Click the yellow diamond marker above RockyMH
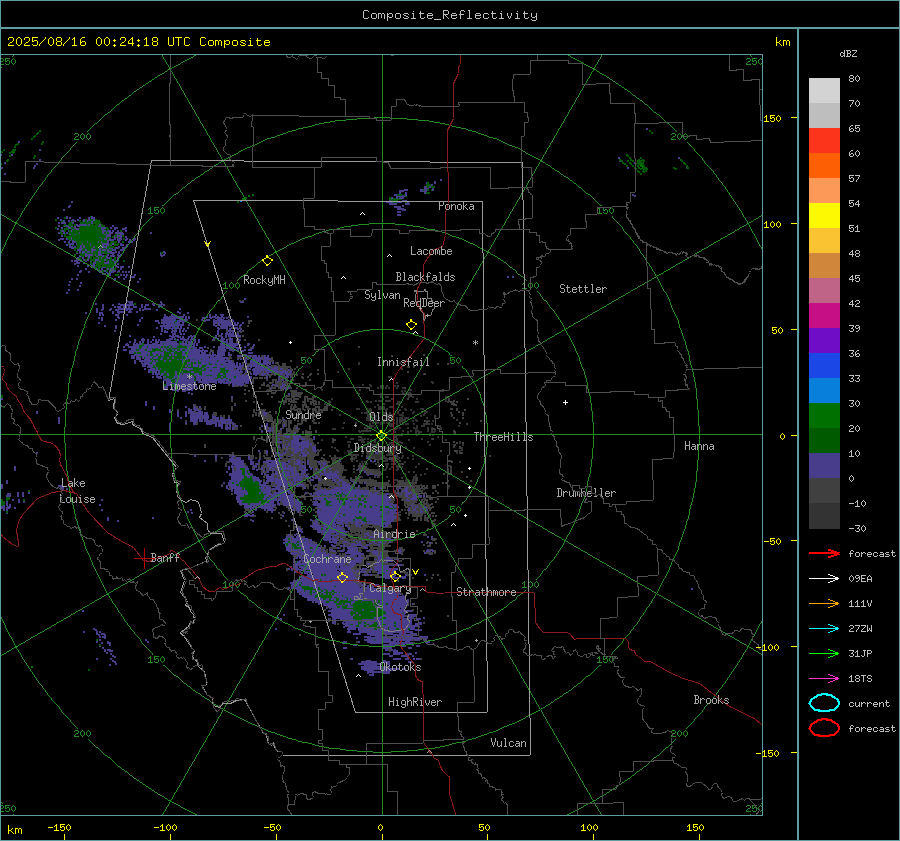The height and width of the screenshot is (841, 900). pos(267,261)
